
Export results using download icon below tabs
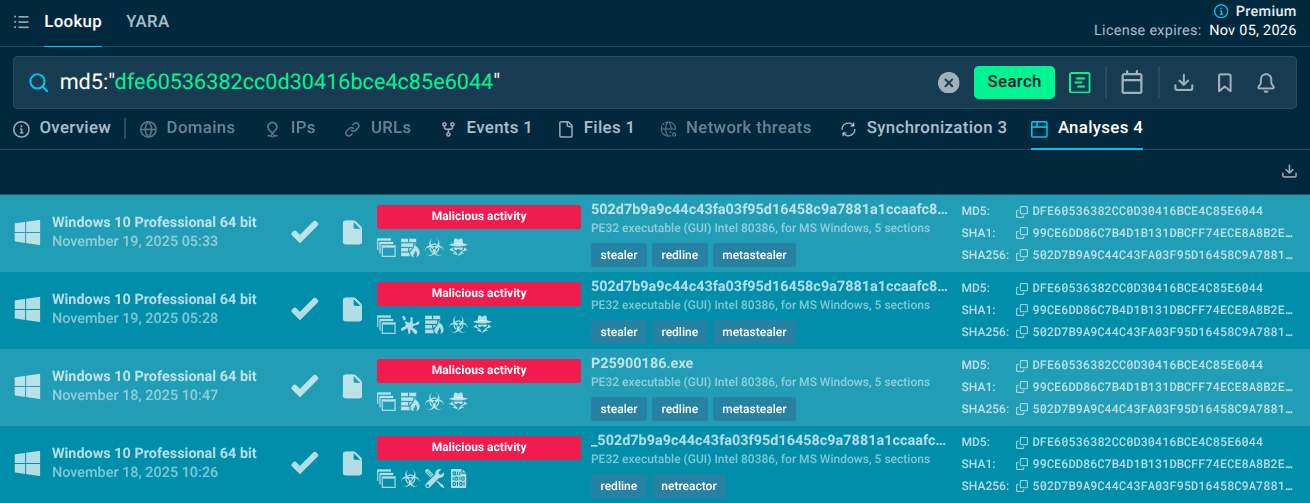[x=1289, y=172]
